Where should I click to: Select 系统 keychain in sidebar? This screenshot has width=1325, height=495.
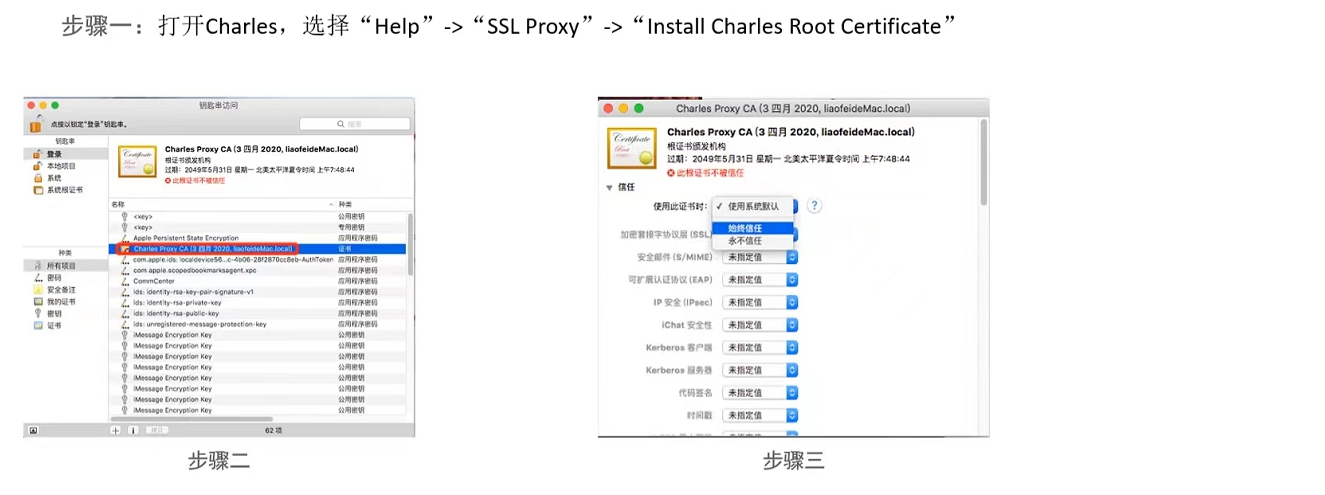(66, 178)
